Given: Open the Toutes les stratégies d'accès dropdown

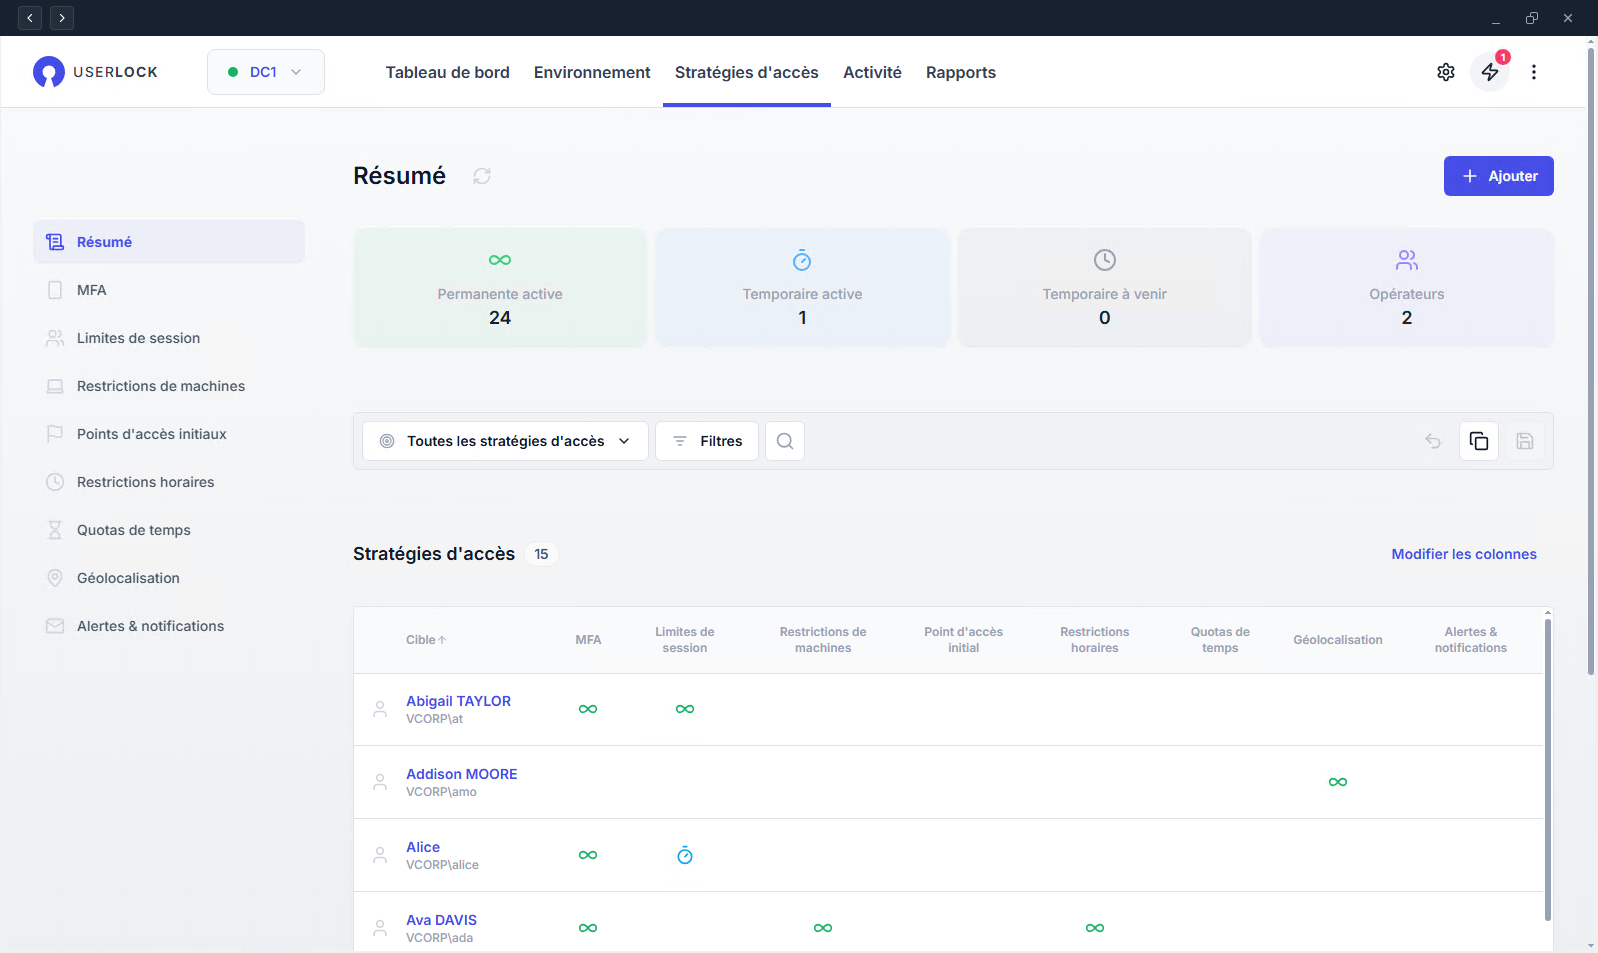Looking at the screenshot, I should [505, 441].
